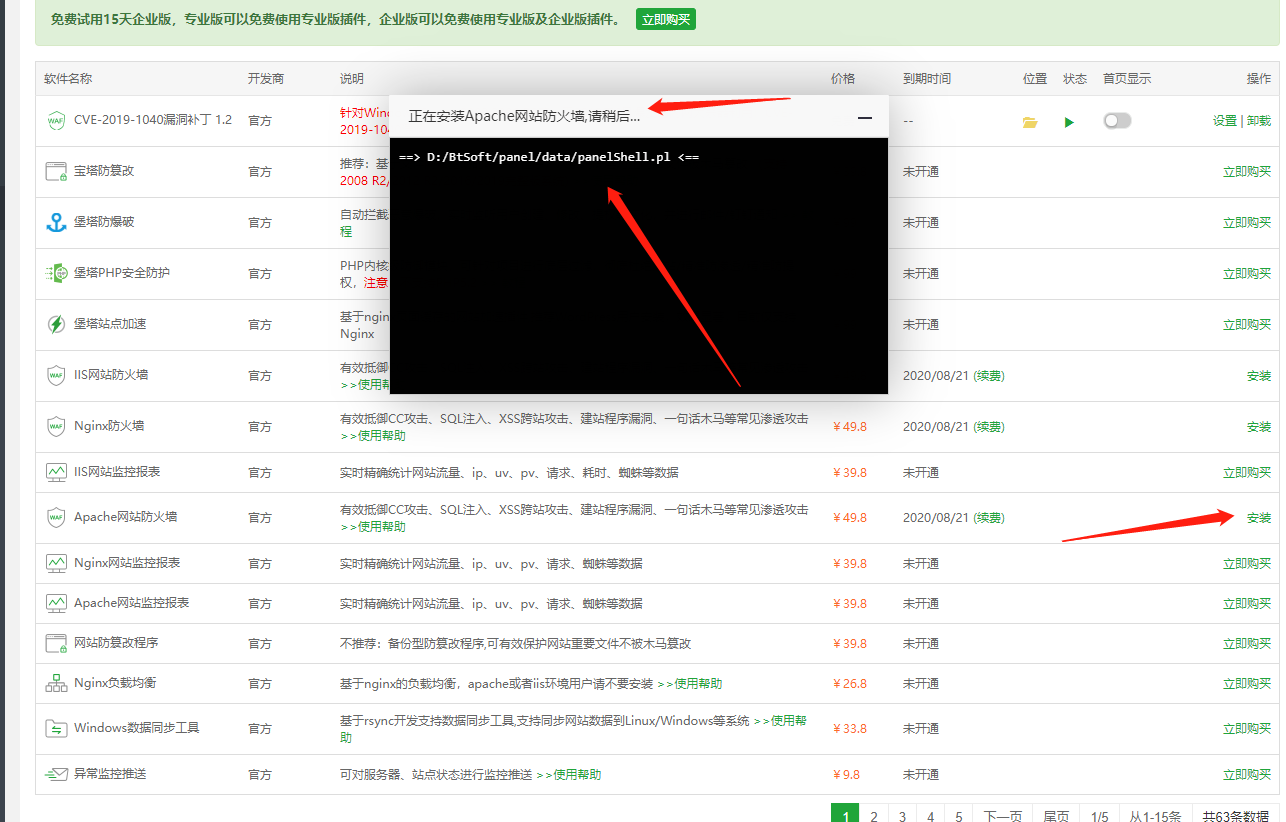Go to page 2 in pagination
Image resolution: width=1286 pixels, height=822 pixels.
click(874, 815)
